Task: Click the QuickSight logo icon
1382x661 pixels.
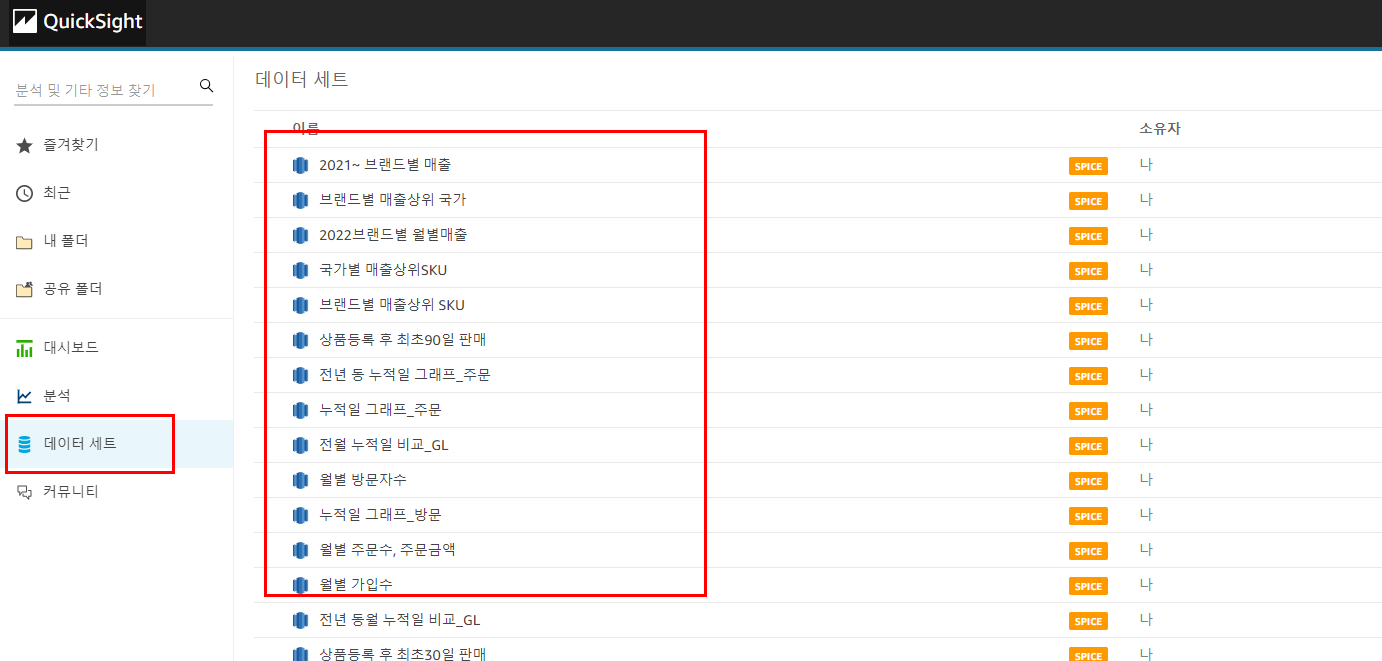Action: pos(25,21)
